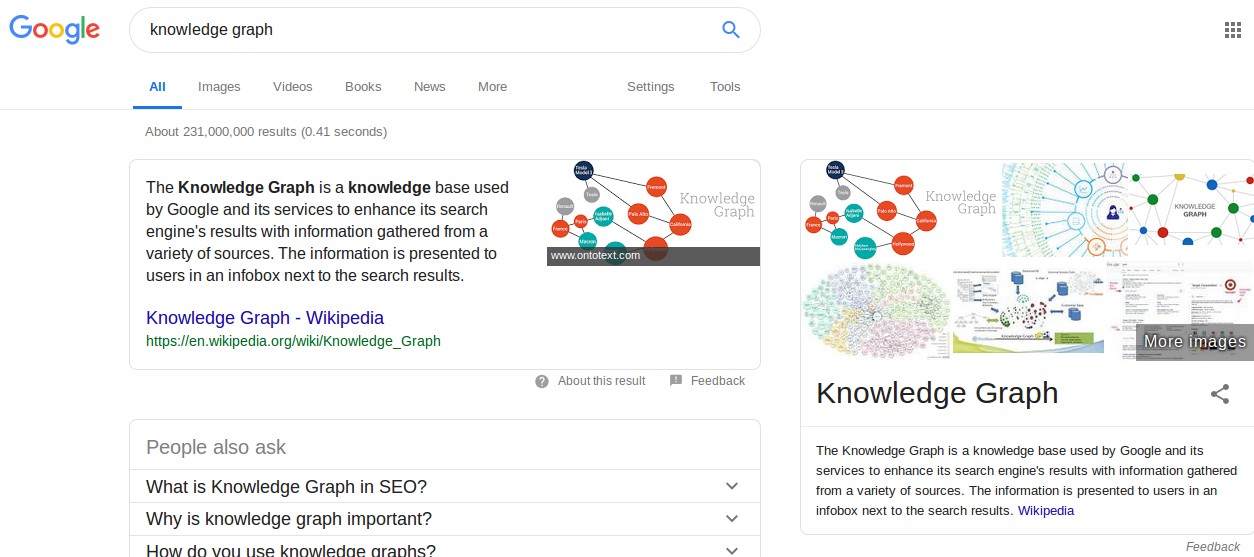Click the More images overlay button

pyautogui.click(x=1195, y=341)
